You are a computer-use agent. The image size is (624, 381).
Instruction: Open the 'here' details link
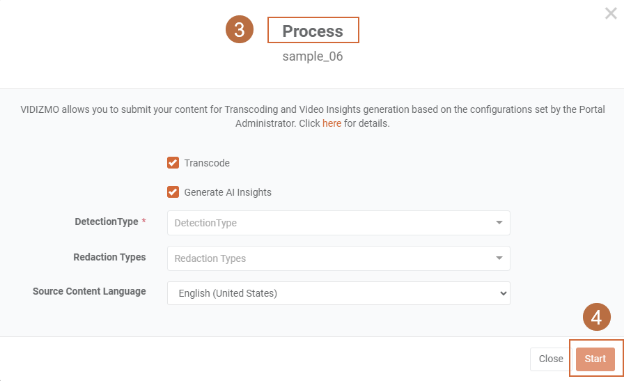coord(332,123)
